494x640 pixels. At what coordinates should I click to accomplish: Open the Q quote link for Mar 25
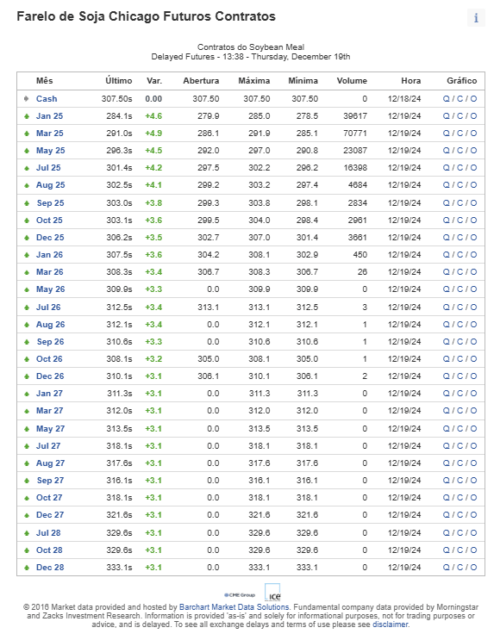(x=446, y=133)
